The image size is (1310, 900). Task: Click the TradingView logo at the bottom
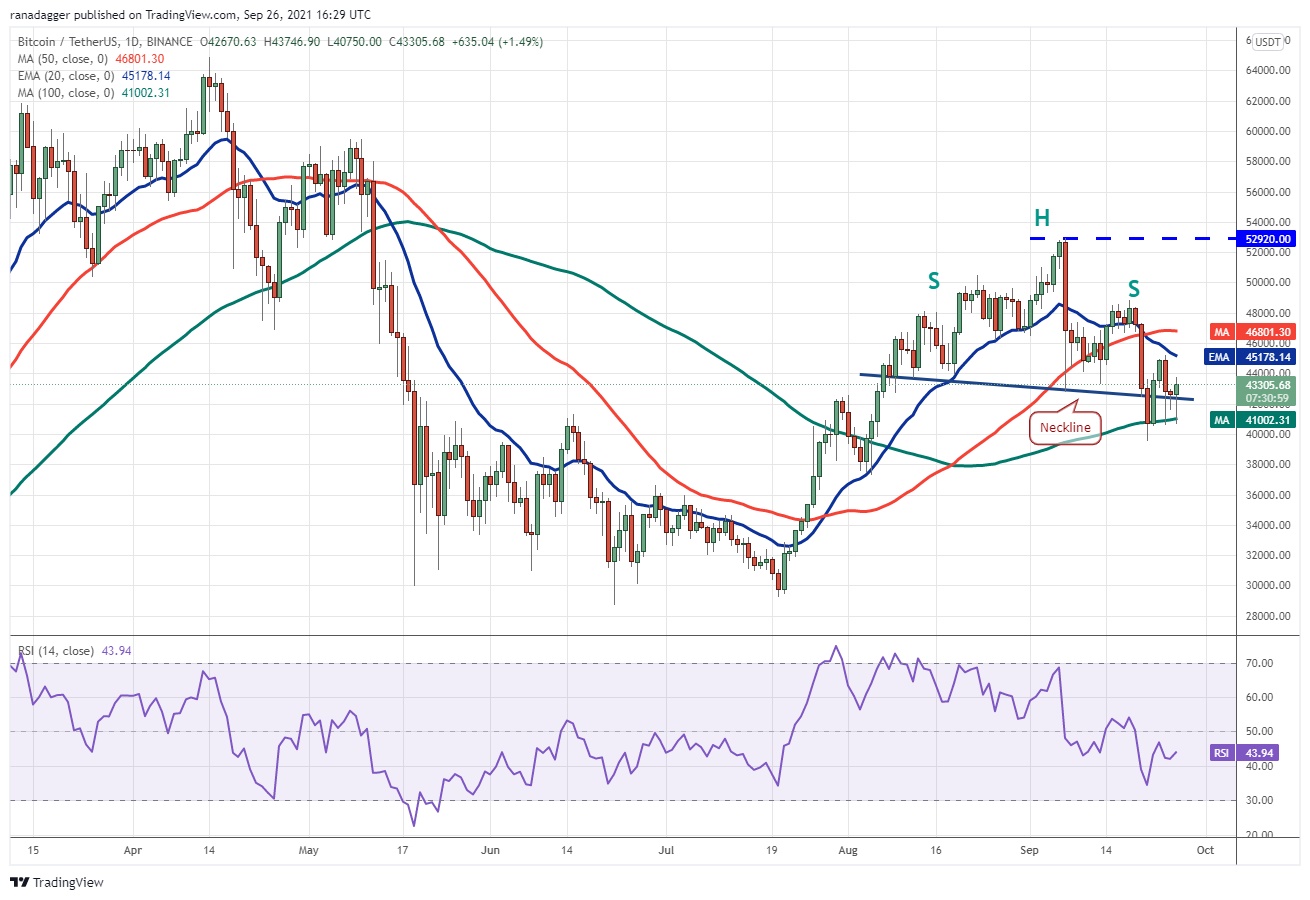coord(57,883)
